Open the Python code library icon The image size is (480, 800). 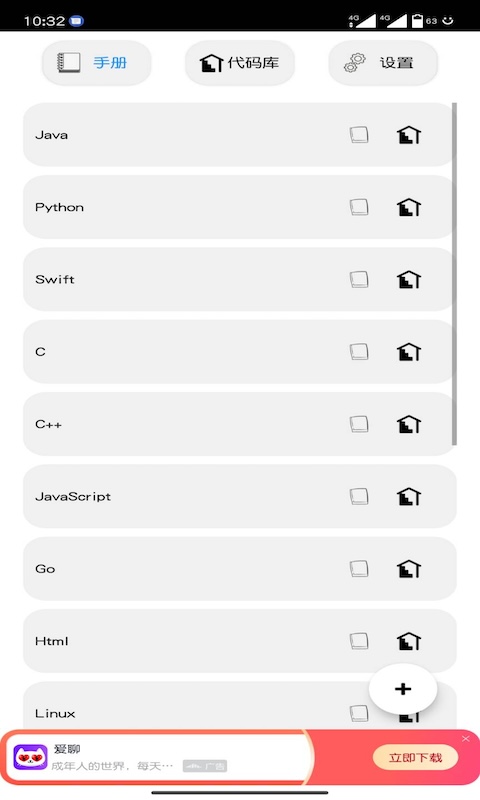[409, 207]
